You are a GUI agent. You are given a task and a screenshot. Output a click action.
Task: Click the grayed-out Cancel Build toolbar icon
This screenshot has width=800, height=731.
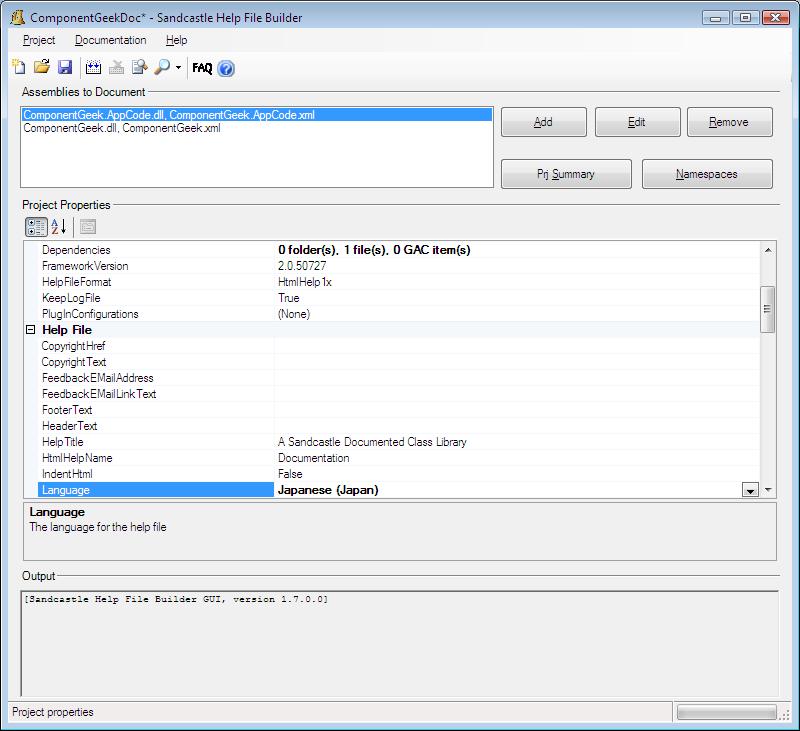[x=116, y=67]
